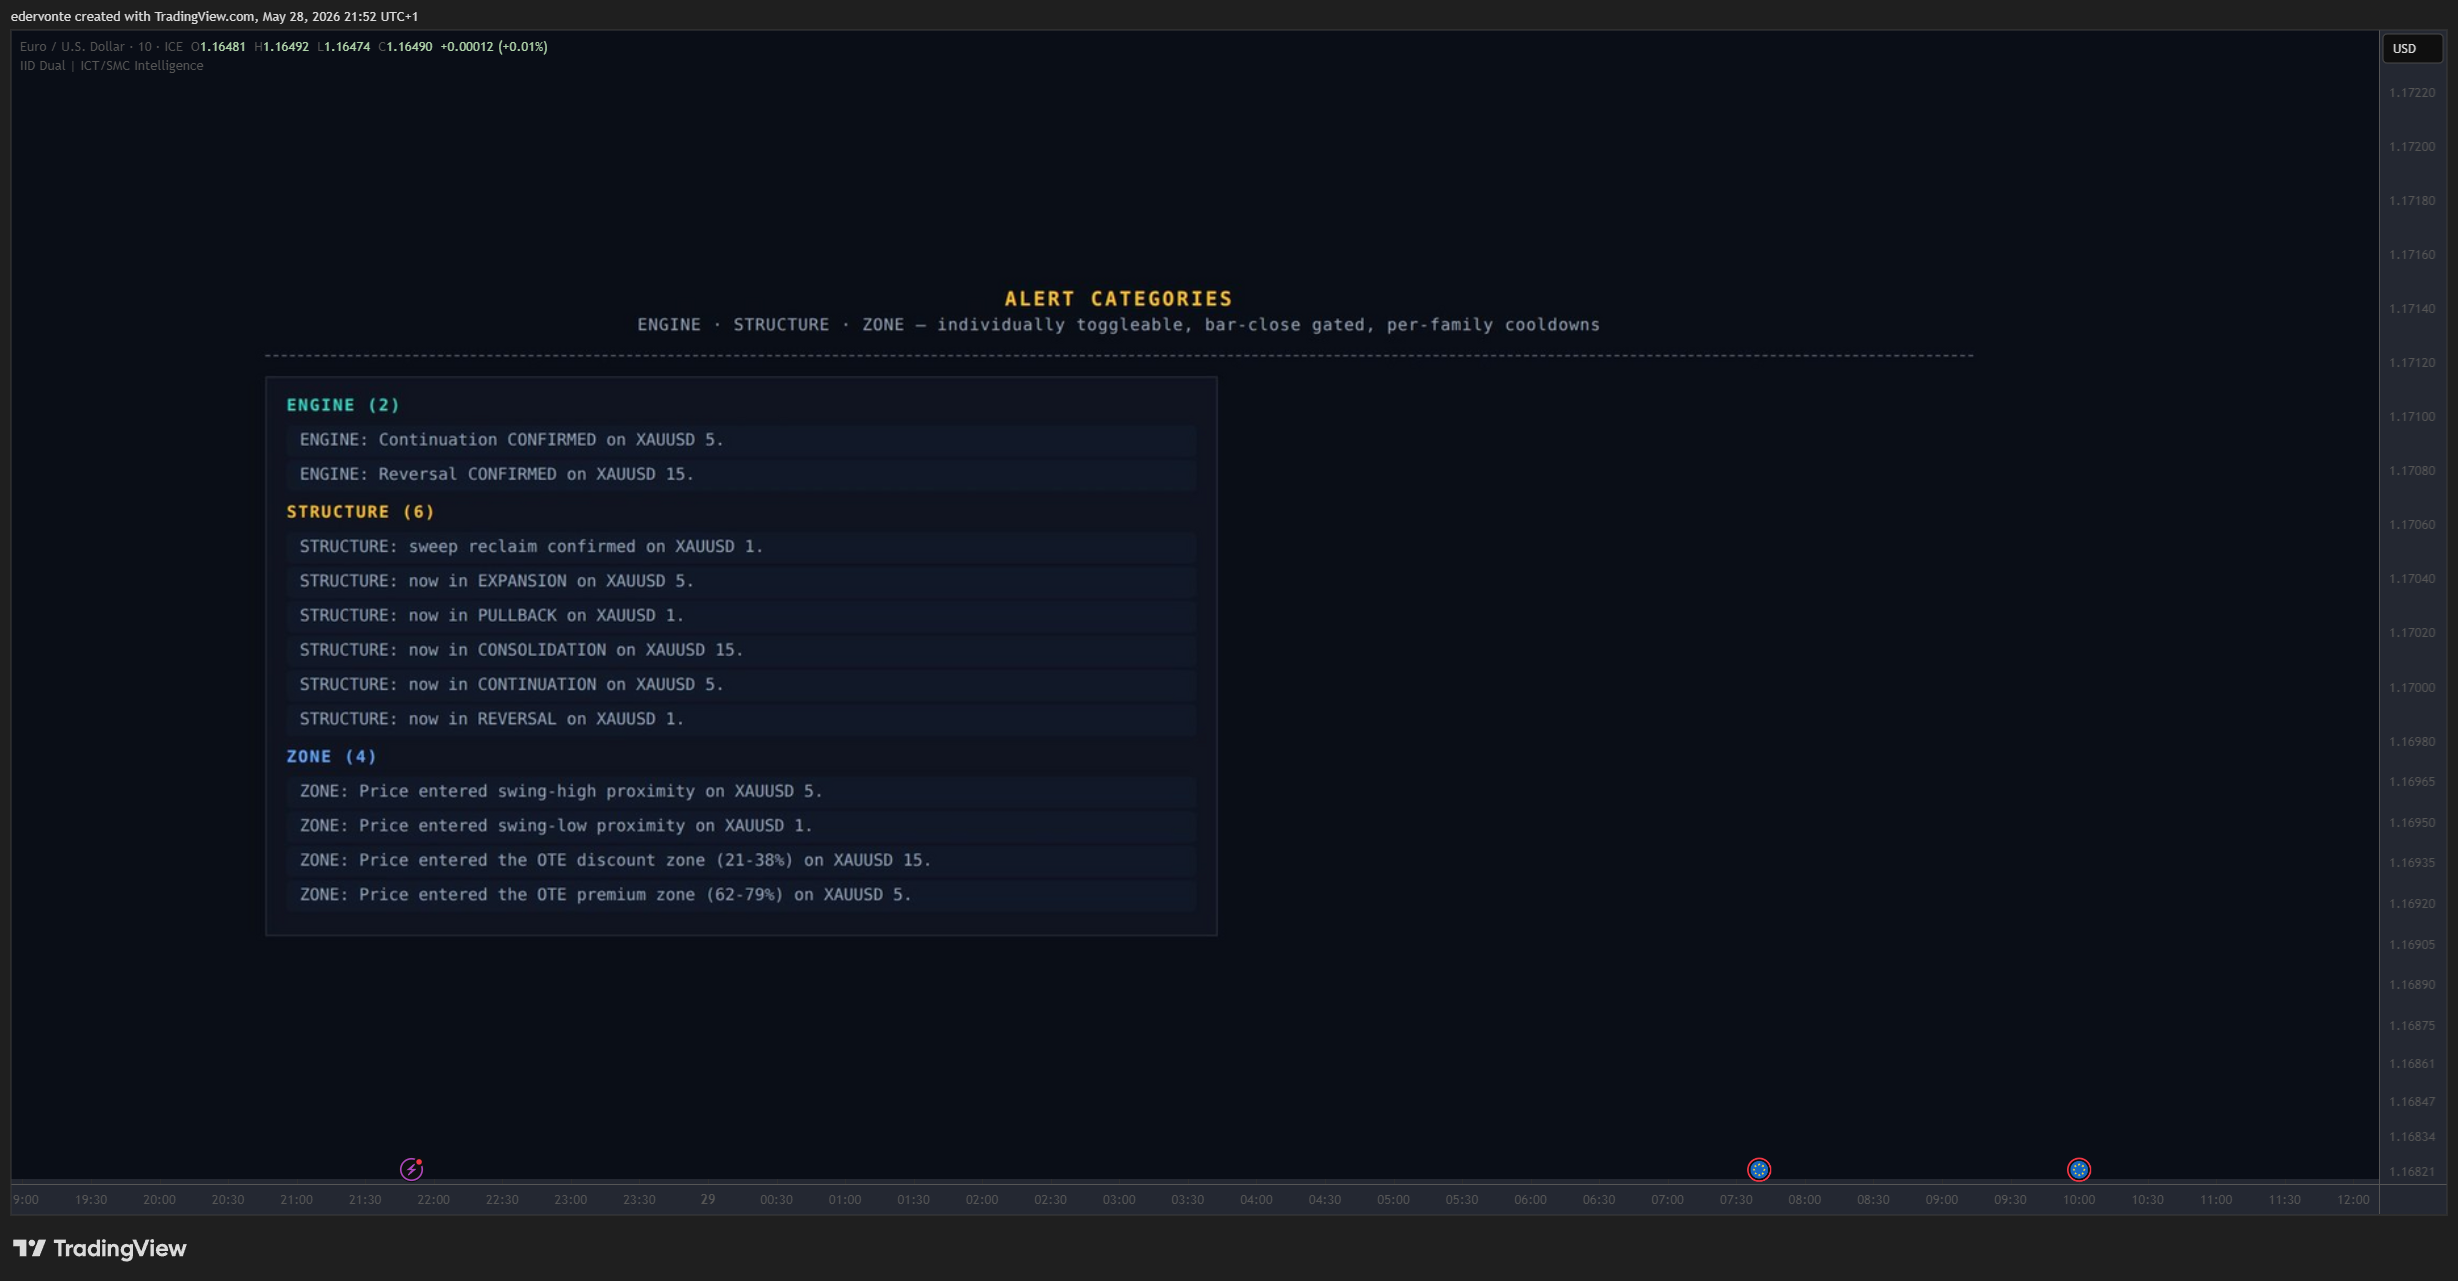
Task: Click the 22:00 time axis label
Action: [433, 1200]
